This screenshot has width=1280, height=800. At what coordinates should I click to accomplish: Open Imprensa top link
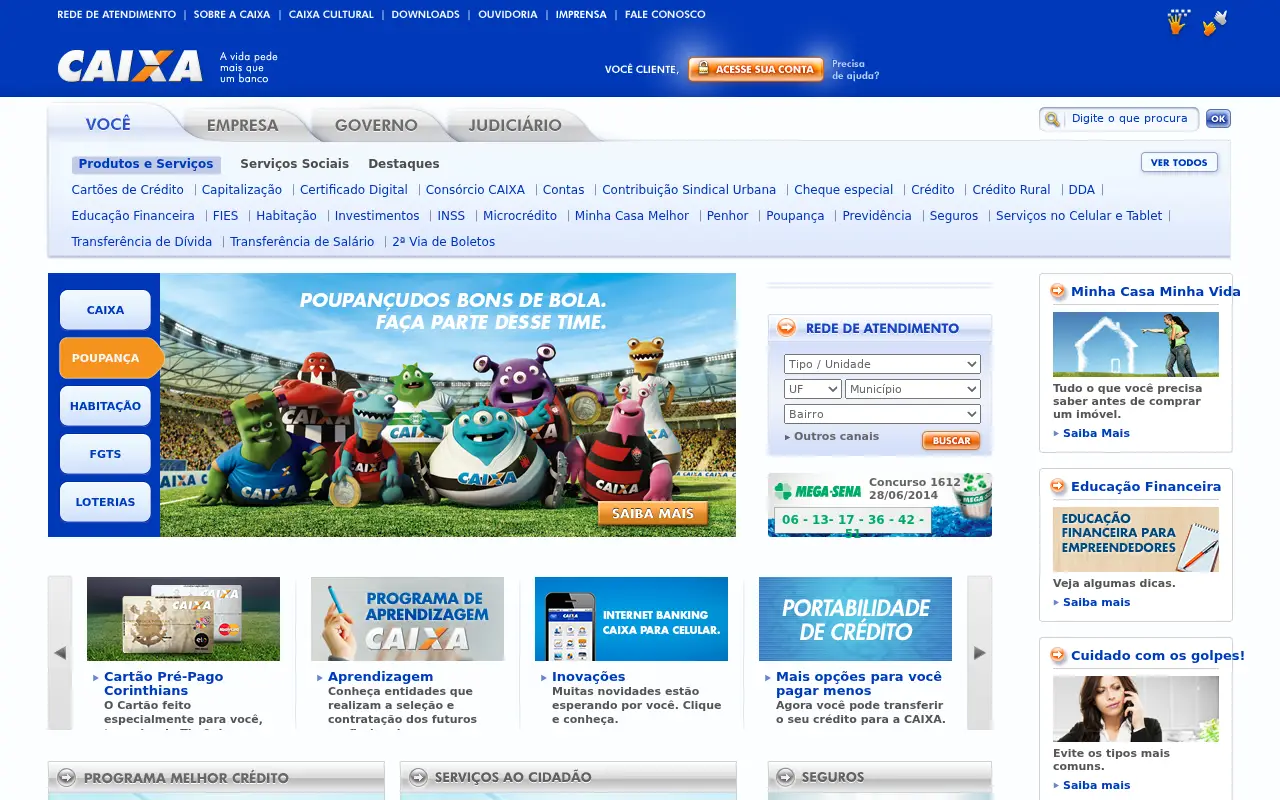coord(581,14)
